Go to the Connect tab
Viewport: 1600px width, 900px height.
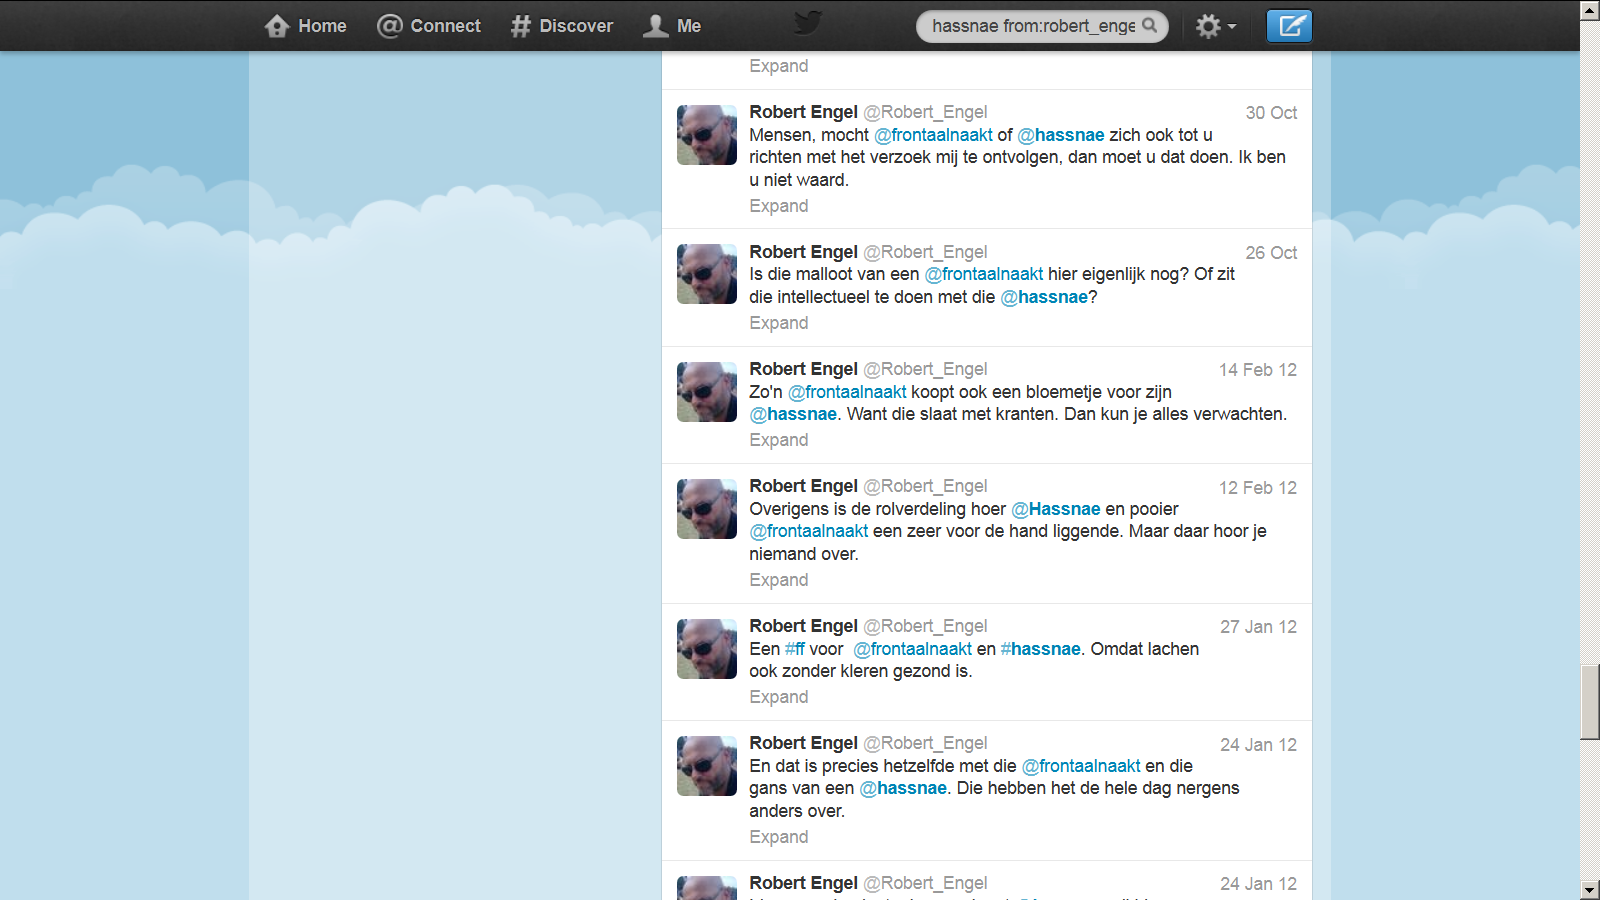pos(428,26)
